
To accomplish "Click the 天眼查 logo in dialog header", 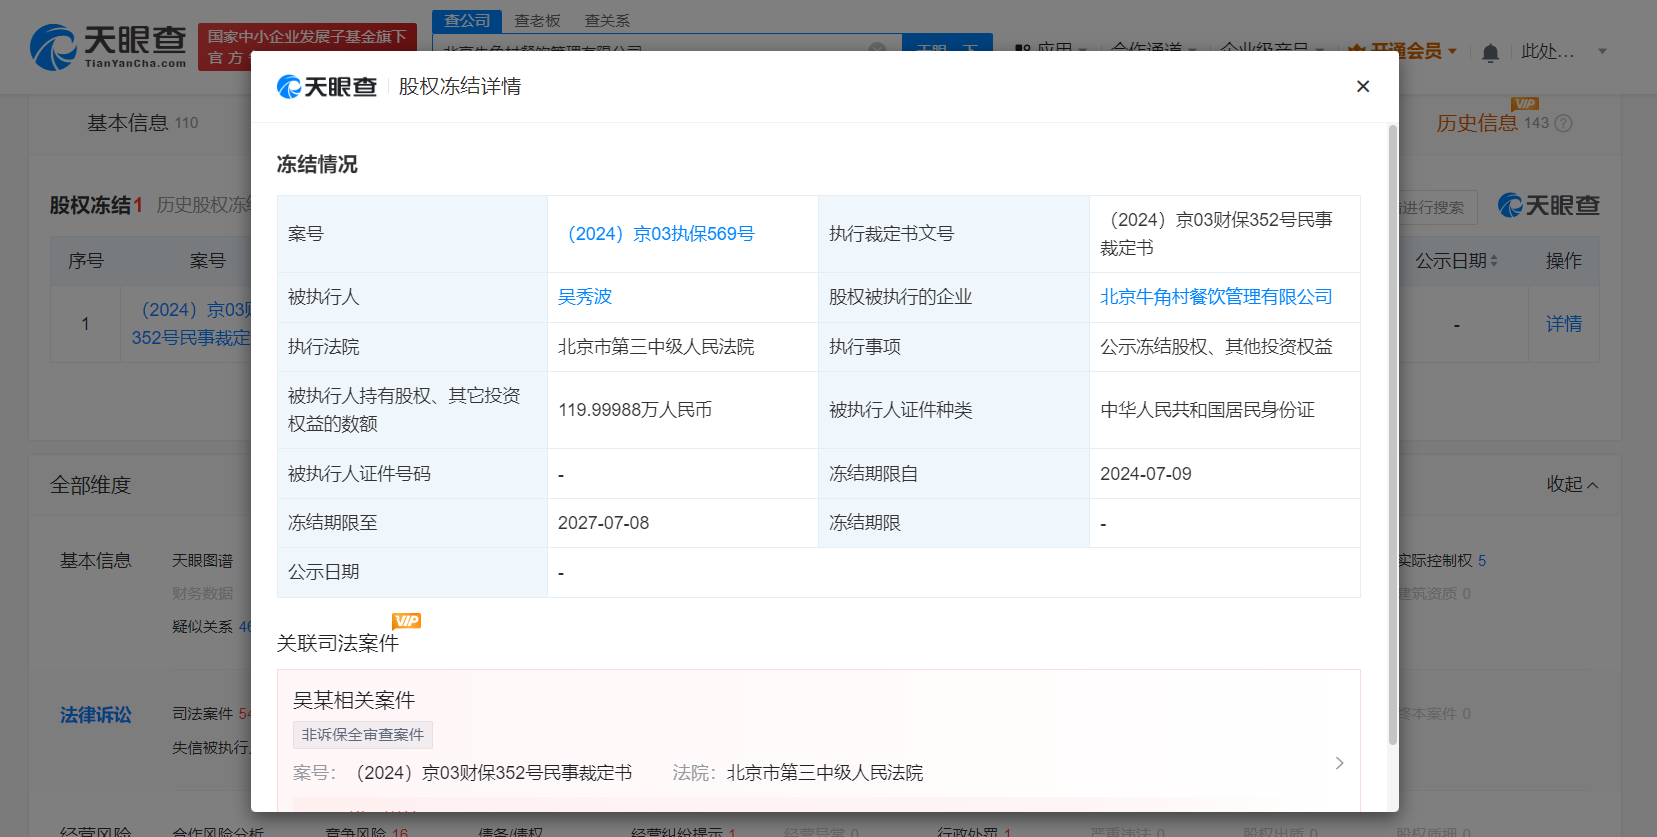I will [x=327, y=87].
